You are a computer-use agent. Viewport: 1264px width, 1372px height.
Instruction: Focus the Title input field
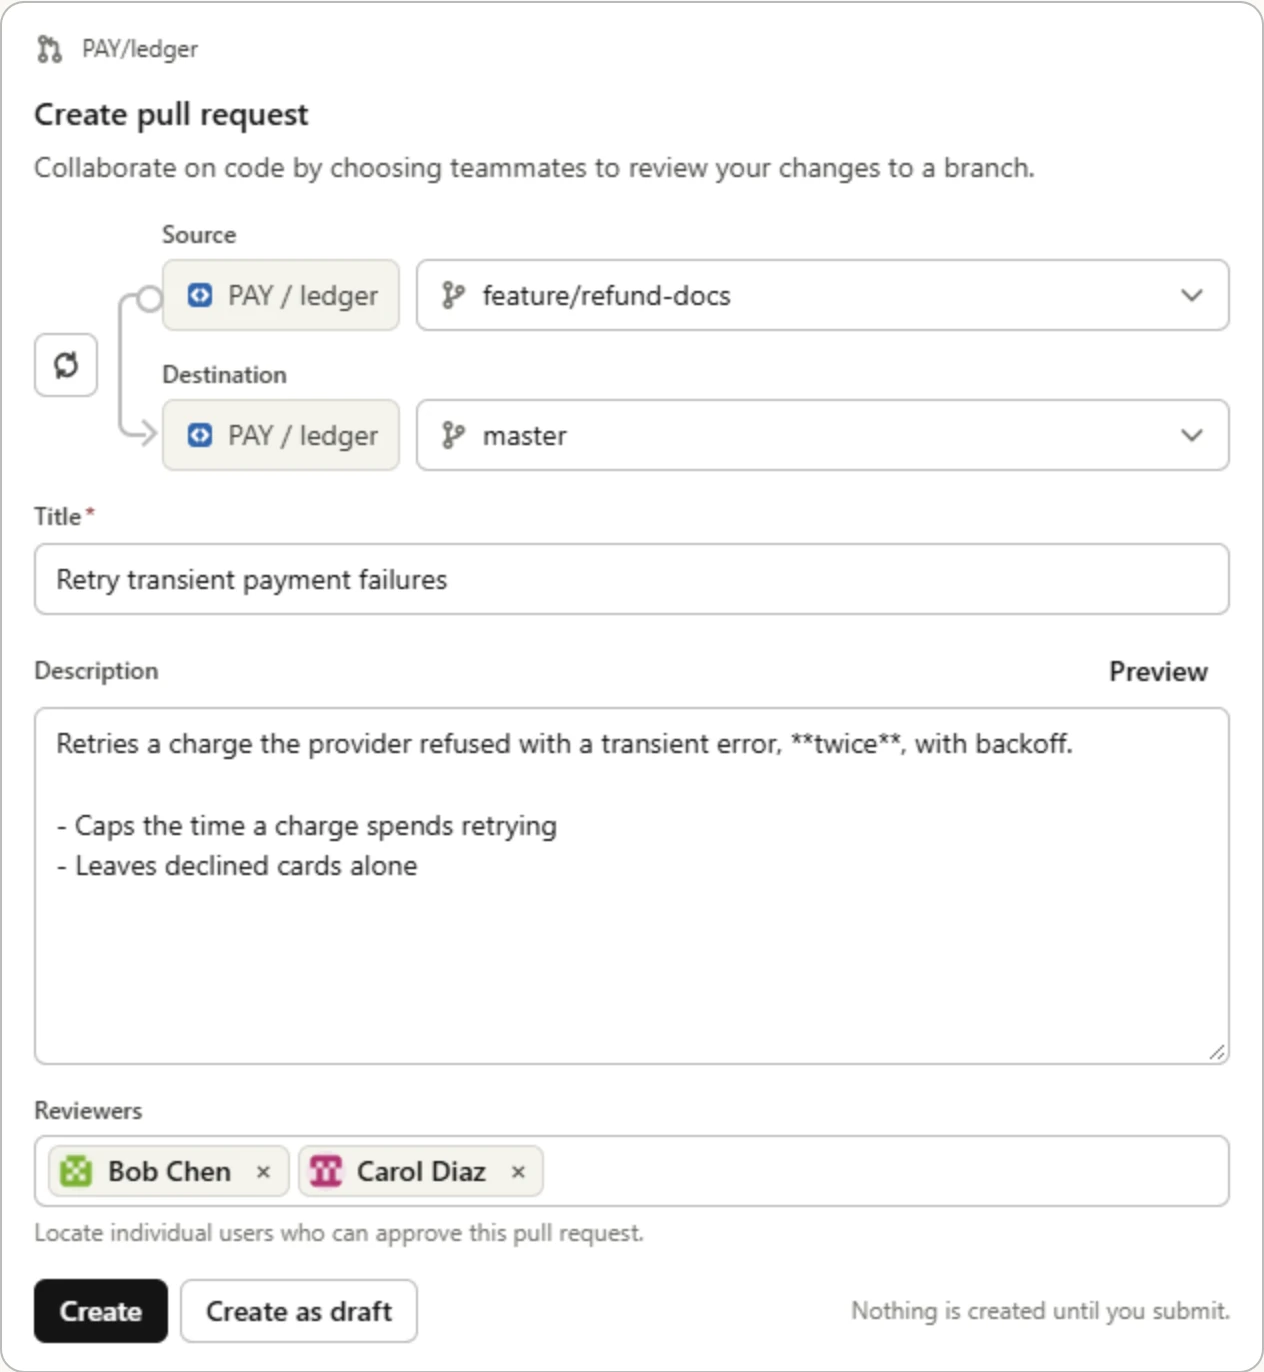[631, 579]
